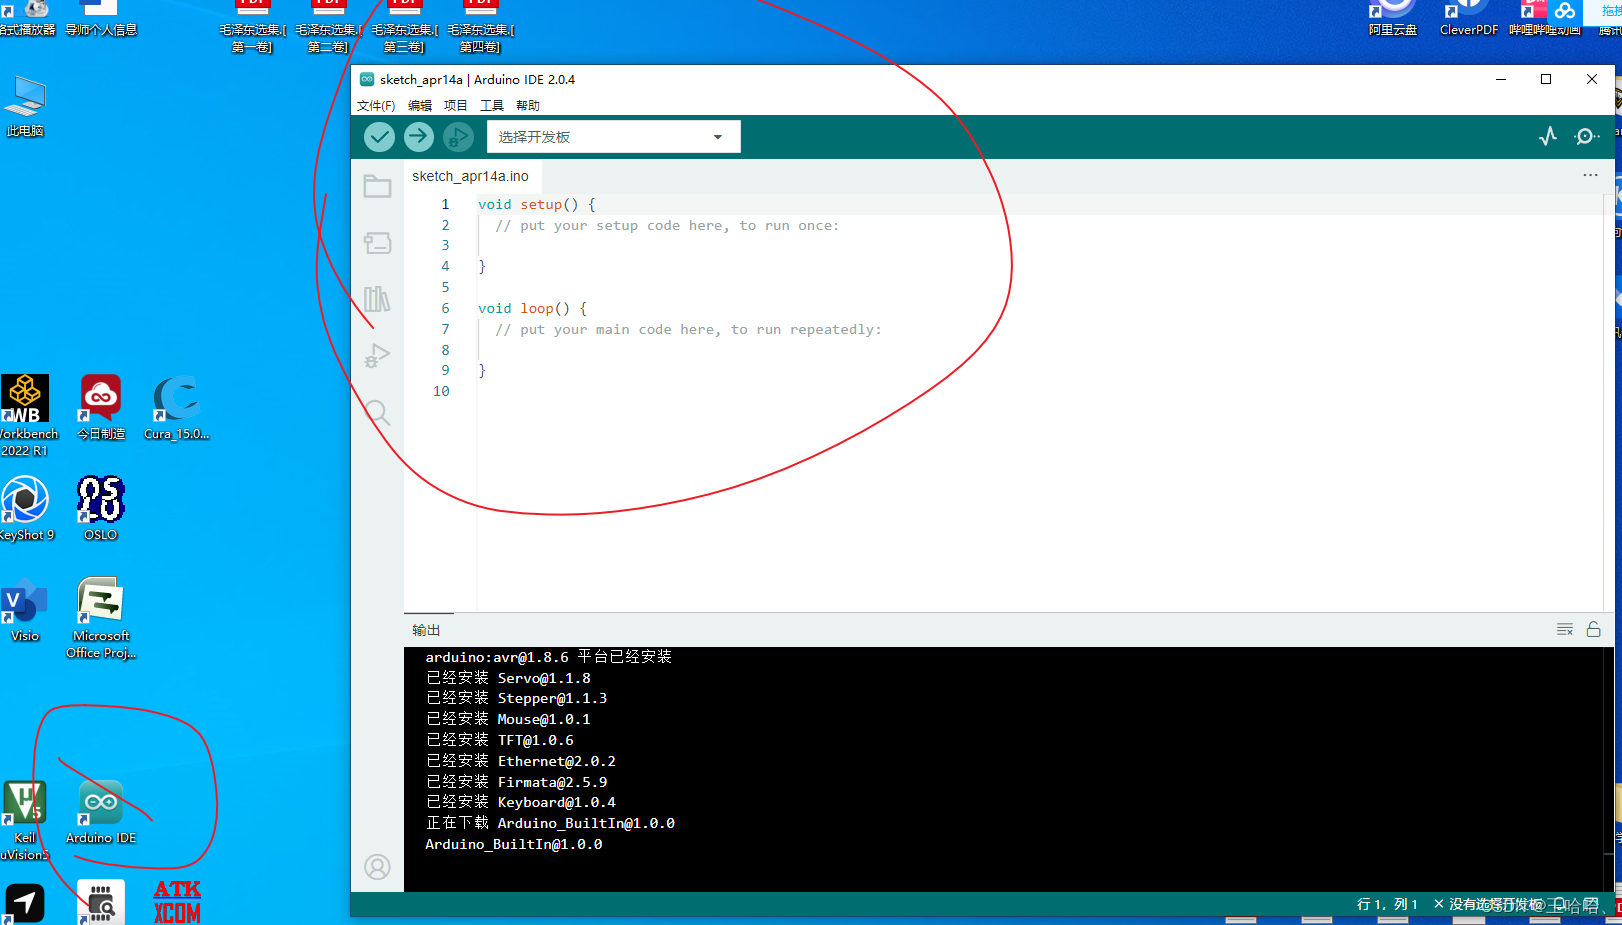The image size is (1622, 925).
Task: Open the 帮助 menu
Action: tap(528, 106)
